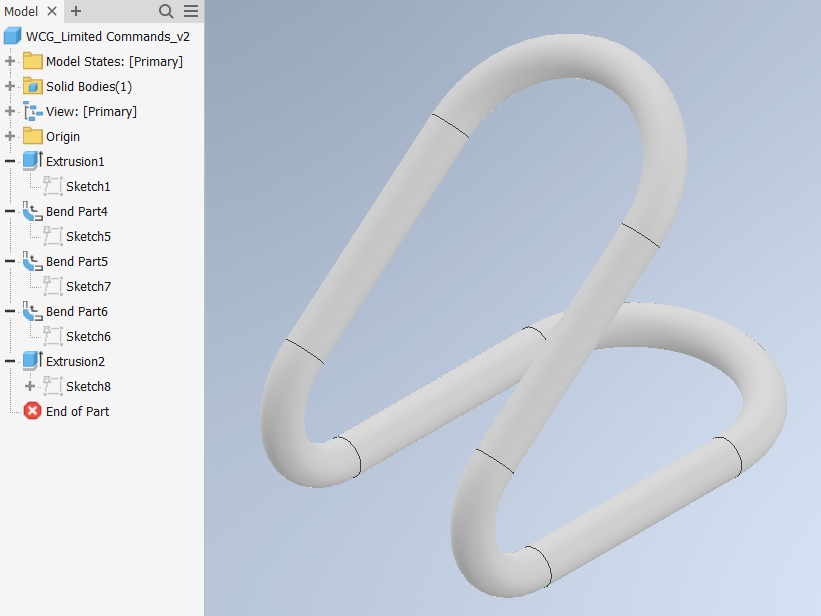This screenshot has width=821, height=616.
Task: Select Sketch5 in the tree
Action: (x=88, y=236)
